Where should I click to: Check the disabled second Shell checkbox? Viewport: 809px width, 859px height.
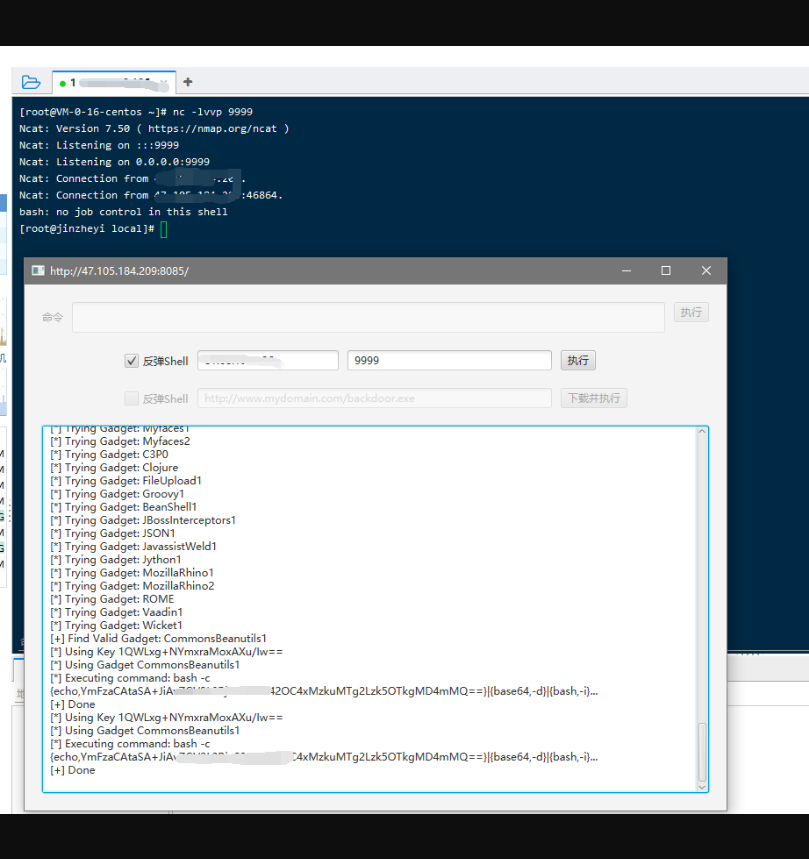[x=131, y=398]
